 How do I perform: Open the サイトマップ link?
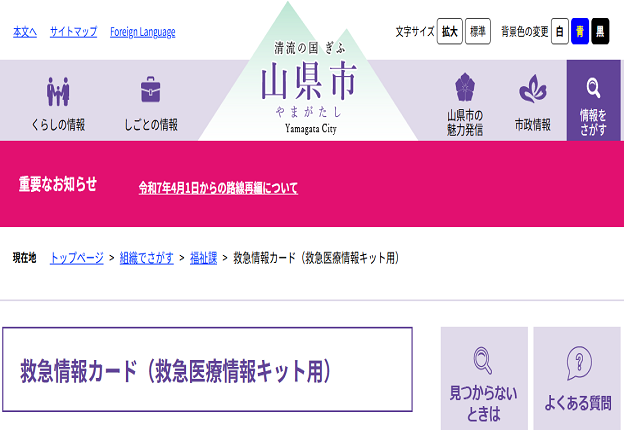(x=73, y=32)
